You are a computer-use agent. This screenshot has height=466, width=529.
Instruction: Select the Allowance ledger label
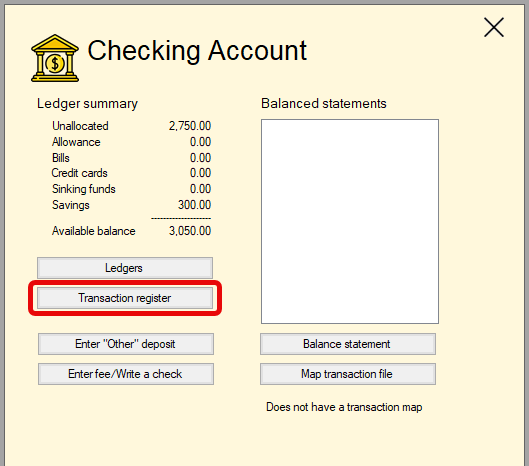(x=76, y=142)
